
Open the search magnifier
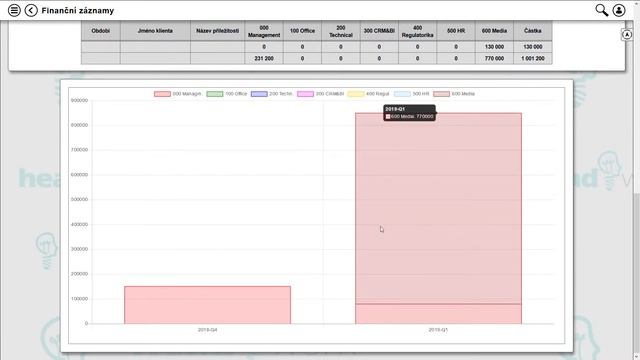pyautogui.click(x=601, y=10)
